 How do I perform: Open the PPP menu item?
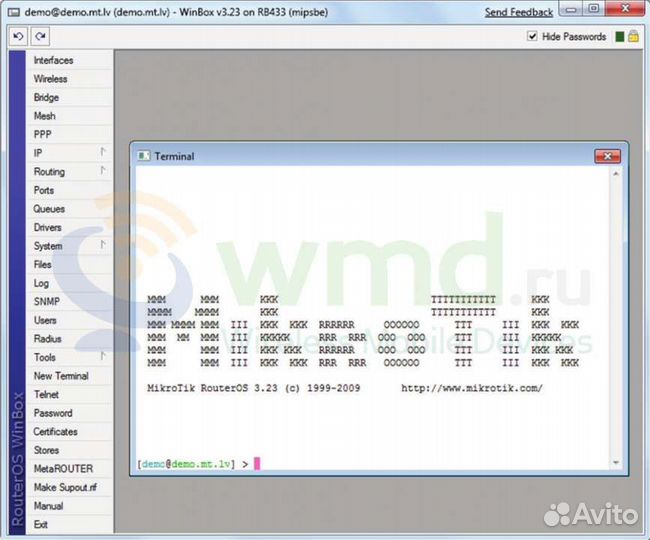(x=69, y=135)
